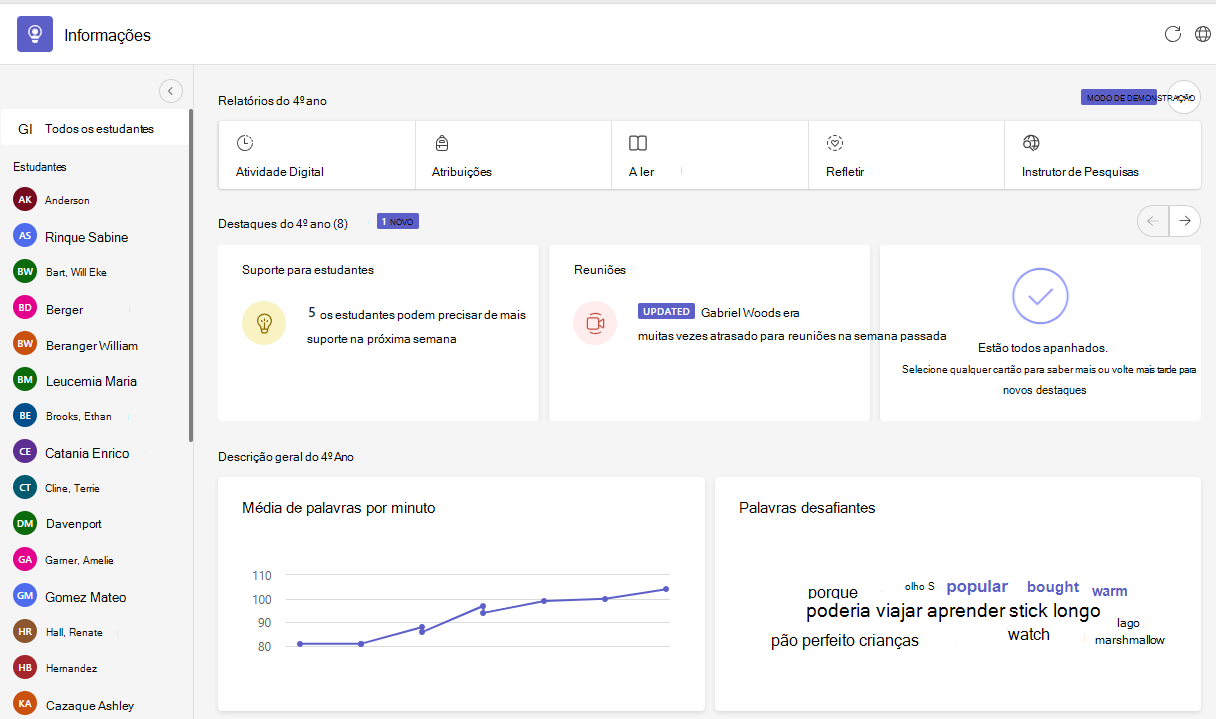1216x719 pixels.
Task: Select the BD avatar for Berger
Action: (x=25, y=308)
